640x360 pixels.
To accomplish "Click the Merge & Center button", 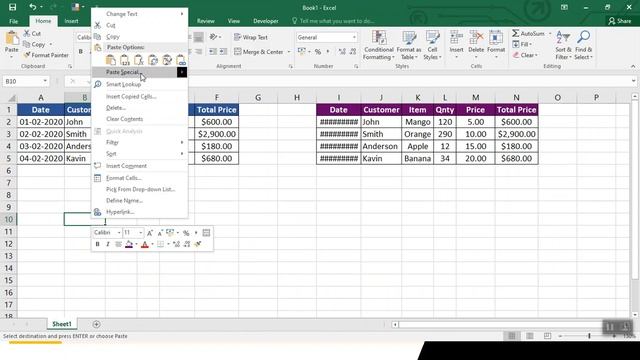I will tap(259, 52).
